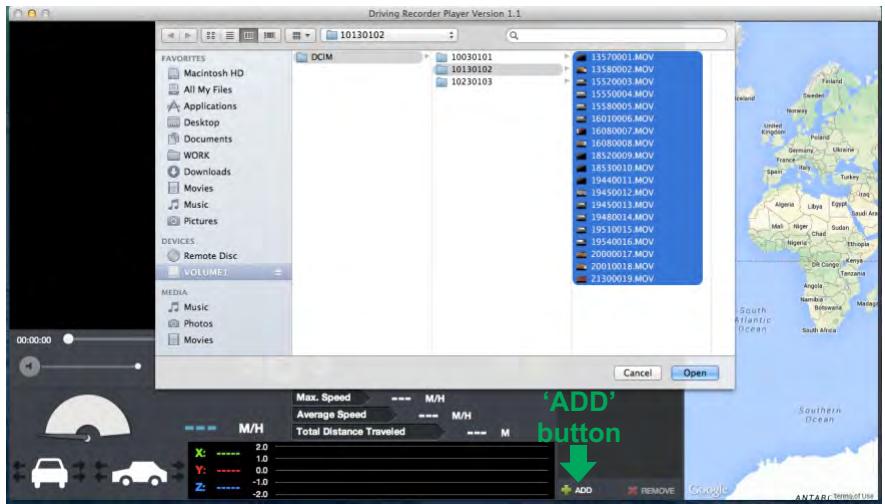Click the volume slider handle
Image resolution: width=885 pixels, height=504 pixels.
(138, 366)
